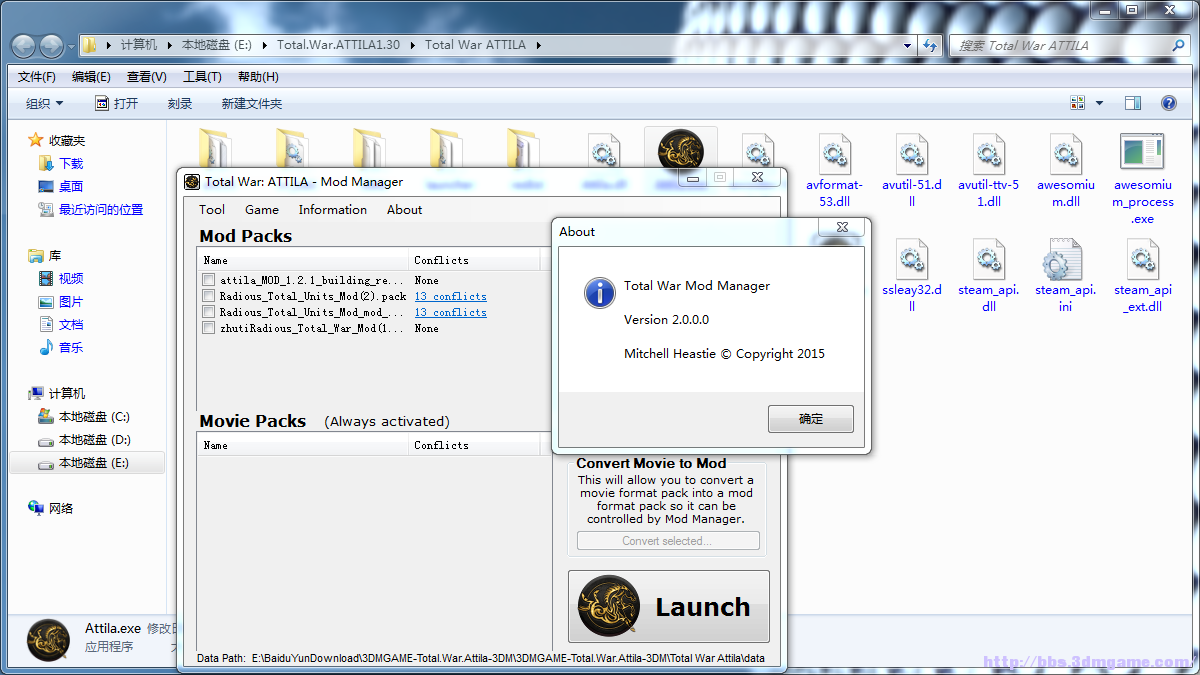Select the avformat-53.dll file icon
Image resolution: width=1200 pixels, height=675 pixels.
tap(834, 153)
